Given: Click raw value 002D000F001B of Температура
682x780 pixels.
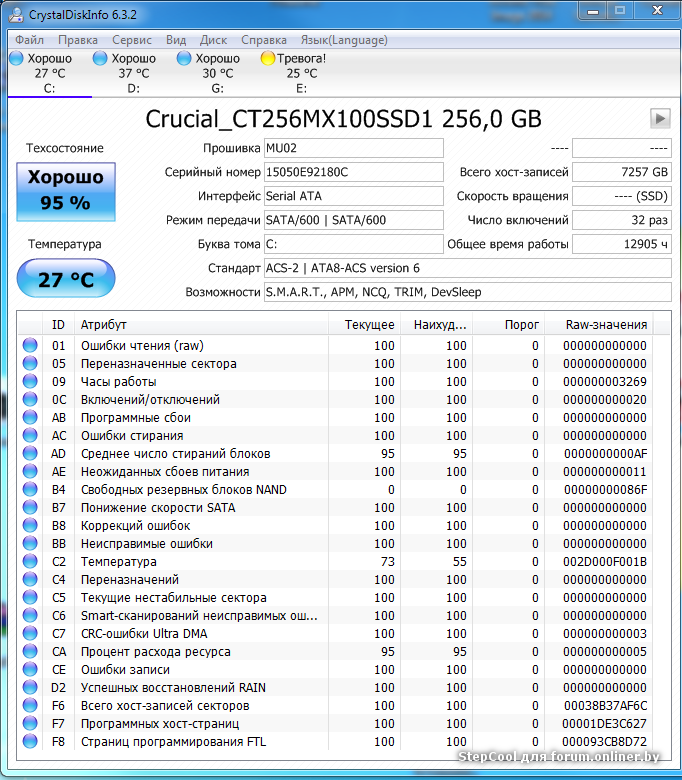Looking at the screenshot, I should pos(605,562).
